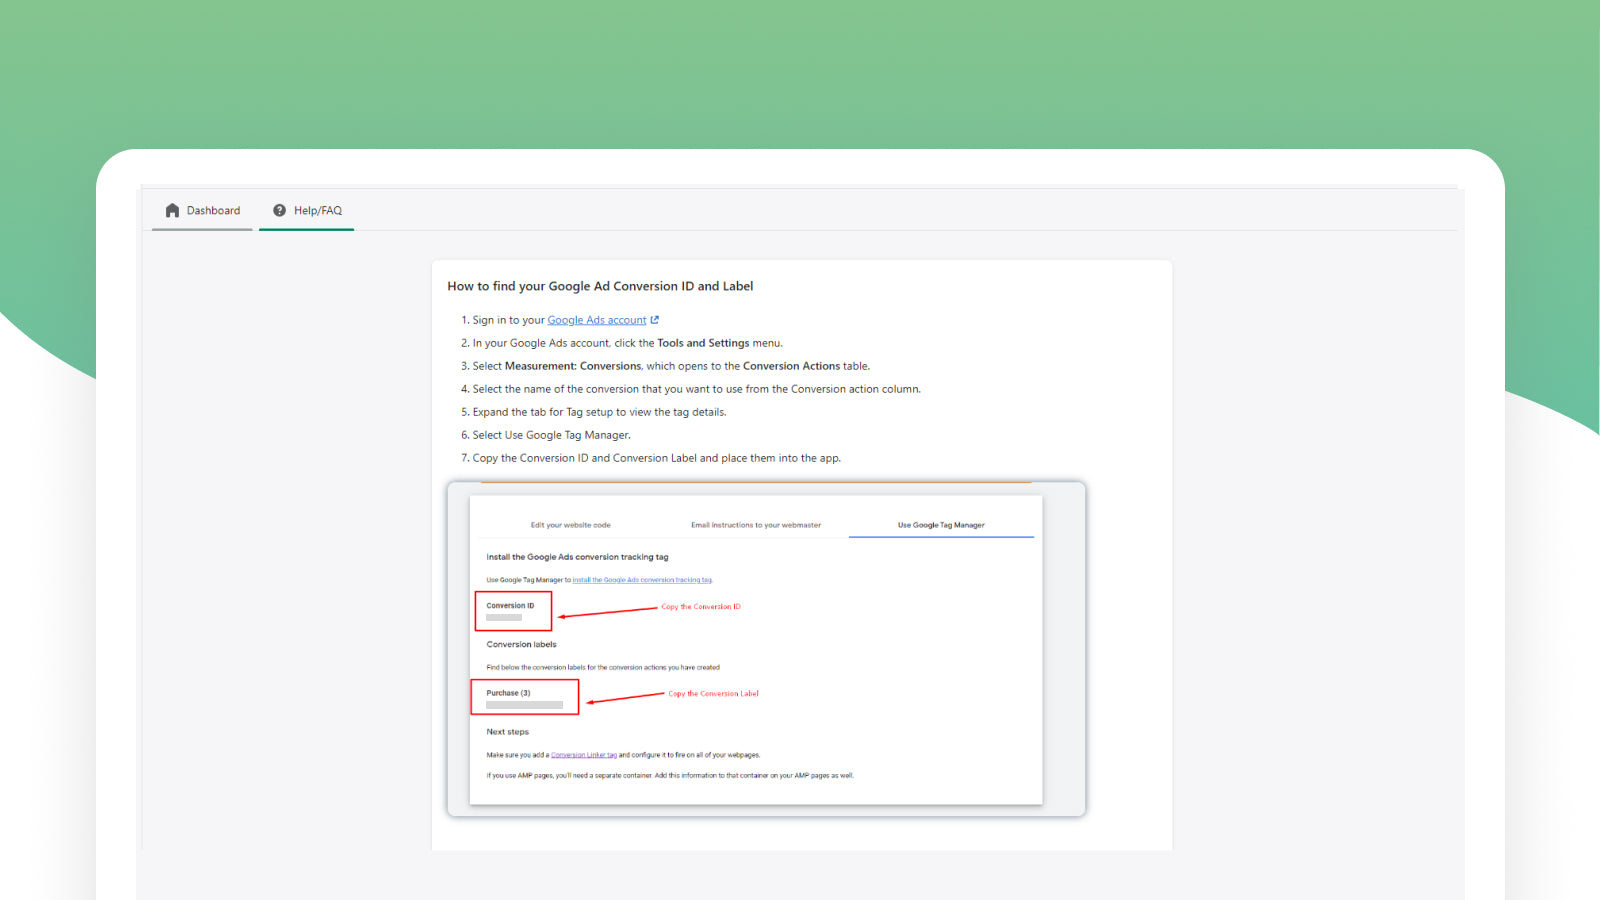
Task: Switch to the Help/FAQ tab
Action: pos(306,210)
